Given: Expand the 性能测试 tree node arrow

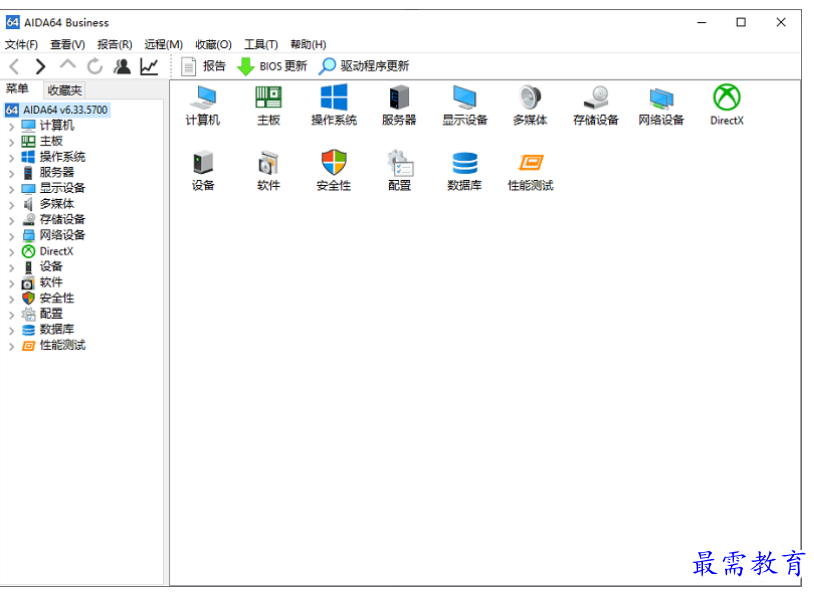Looking at the screenshot, I should pyautogui.click(x=11, y=346).
